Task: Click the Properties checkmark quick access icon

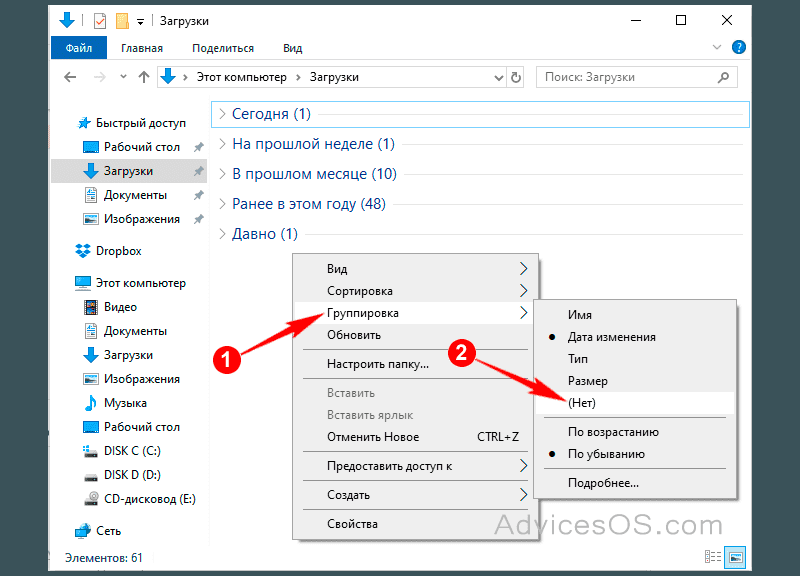Action: click(100, 21)
